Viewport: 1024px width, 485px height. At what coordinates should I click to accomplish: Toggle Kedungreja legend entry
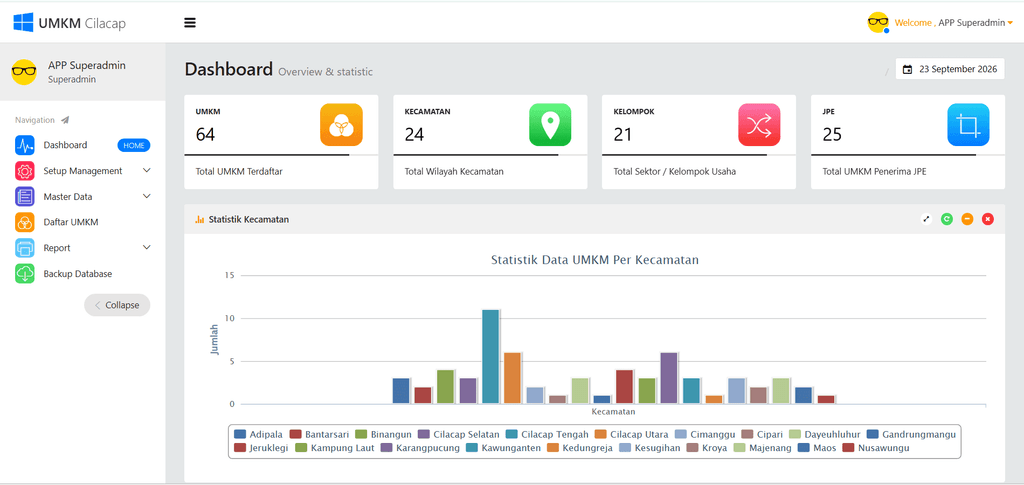click(x=579, y=448)
